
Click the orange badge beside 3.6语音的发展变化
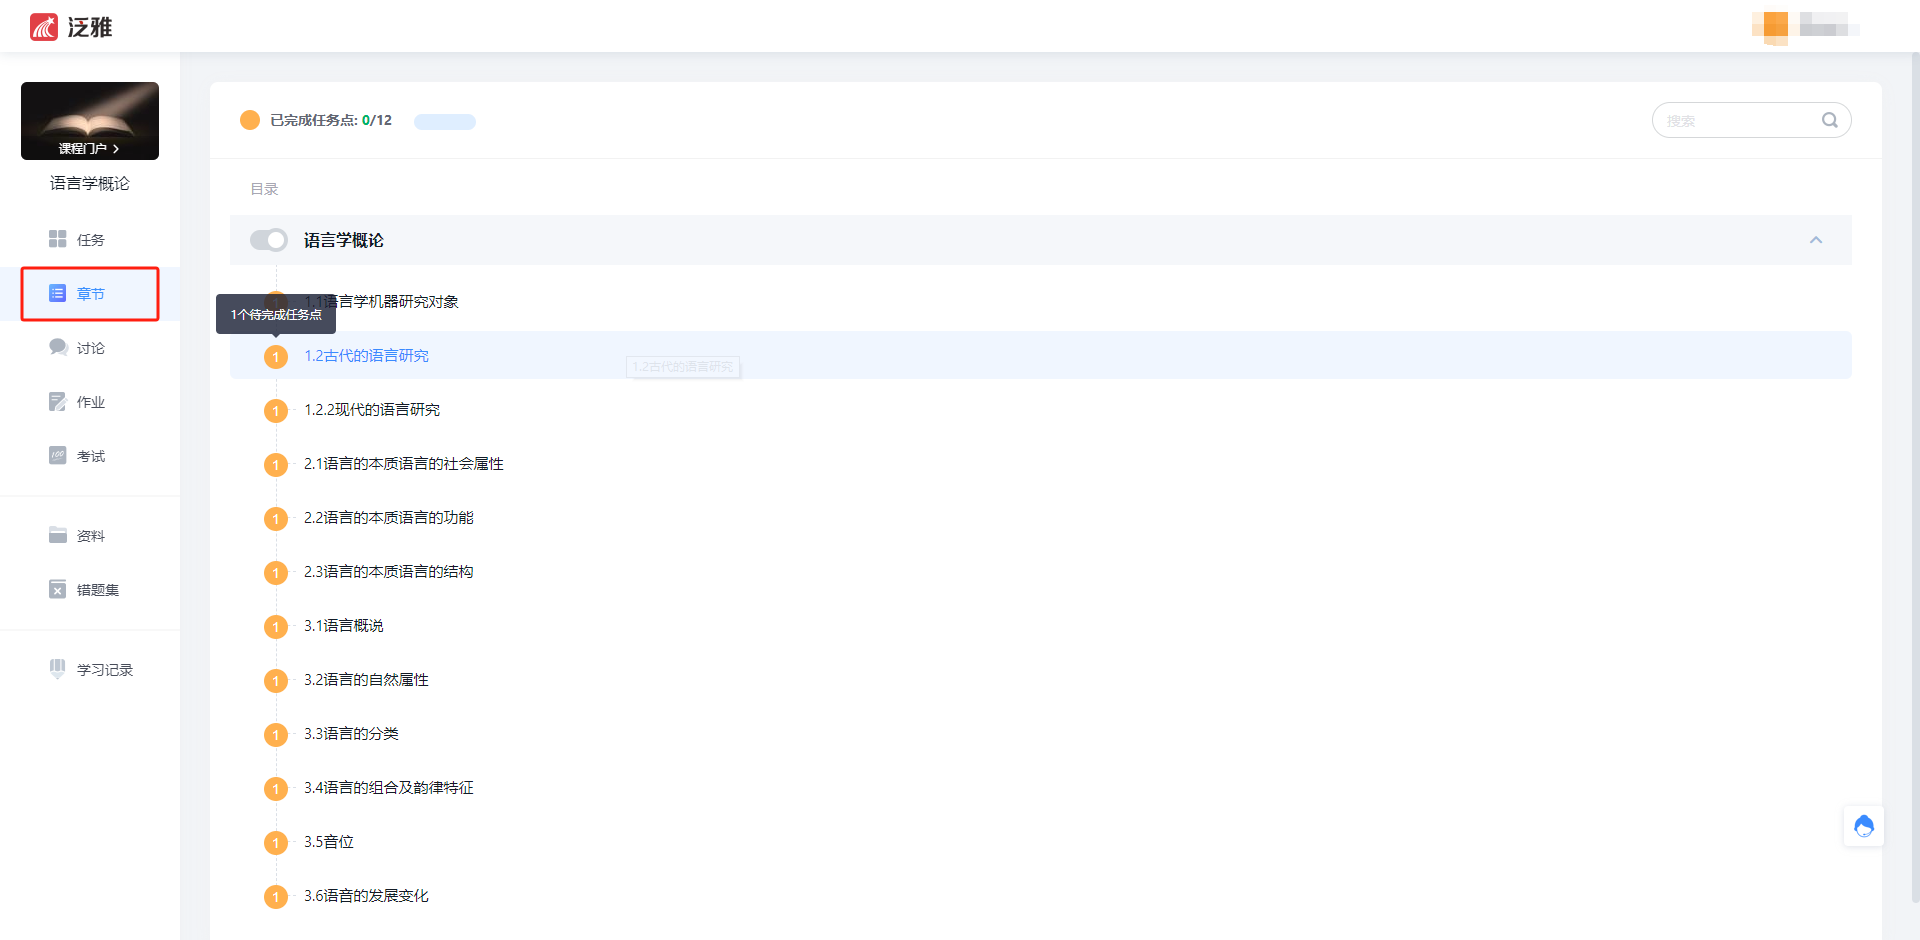click(x=276, y=897)
